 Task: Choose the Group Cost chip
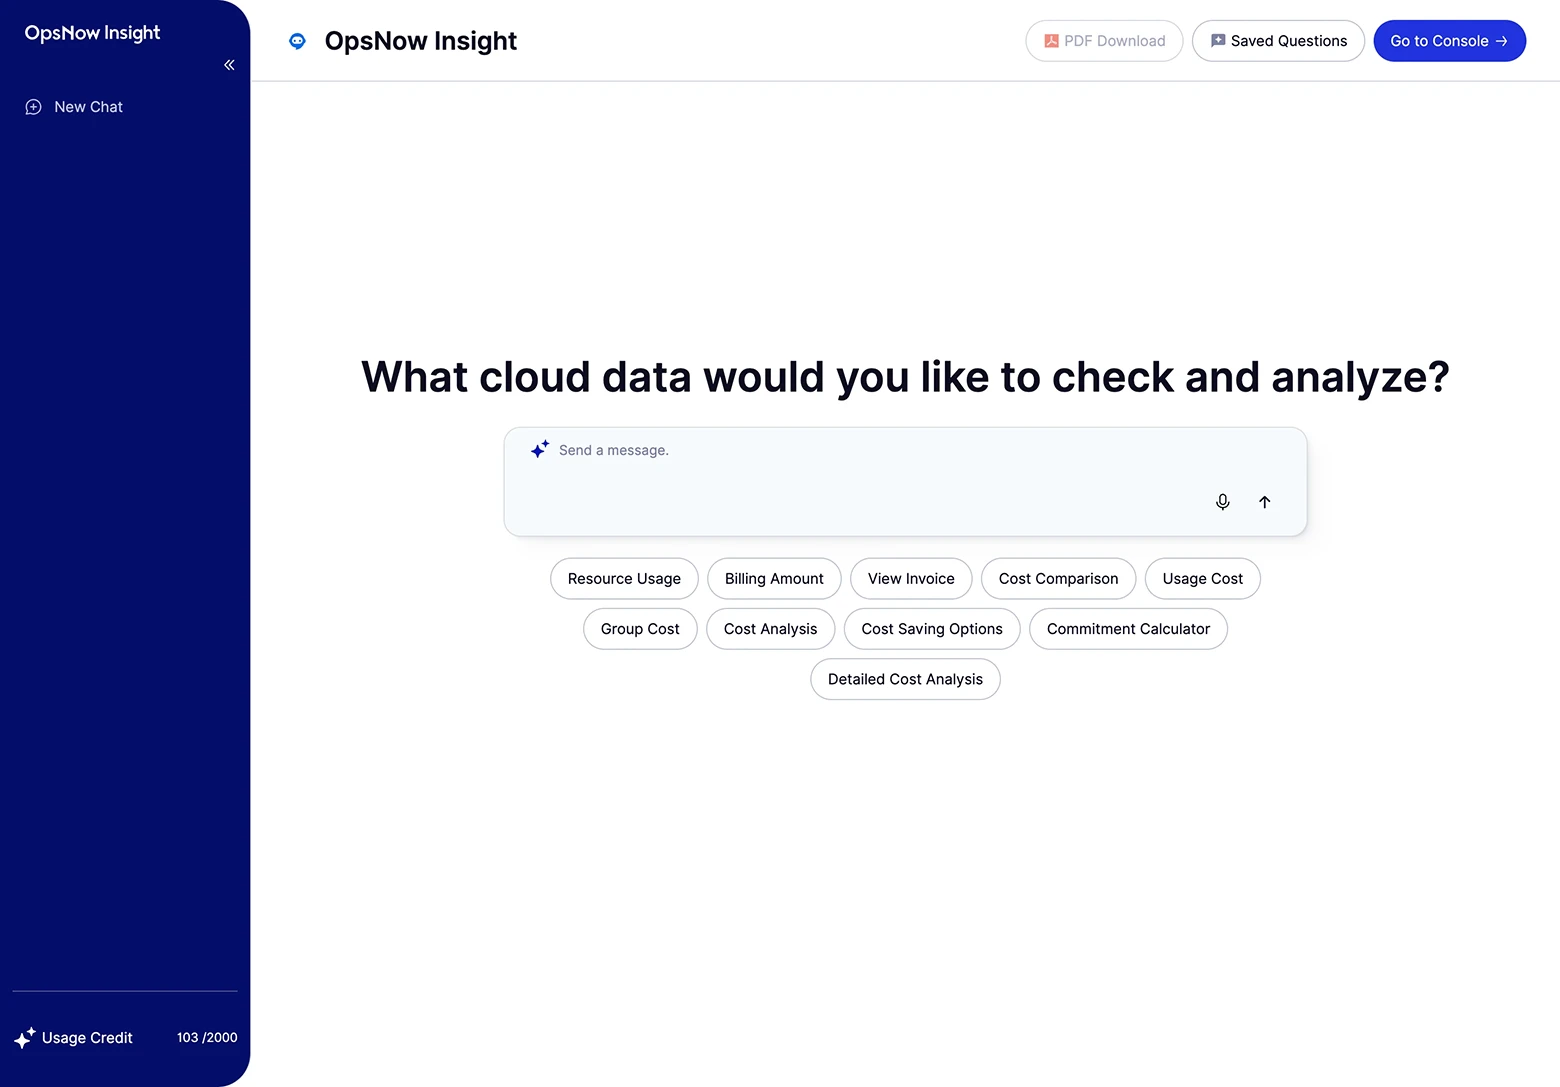[x=640, y=629]
